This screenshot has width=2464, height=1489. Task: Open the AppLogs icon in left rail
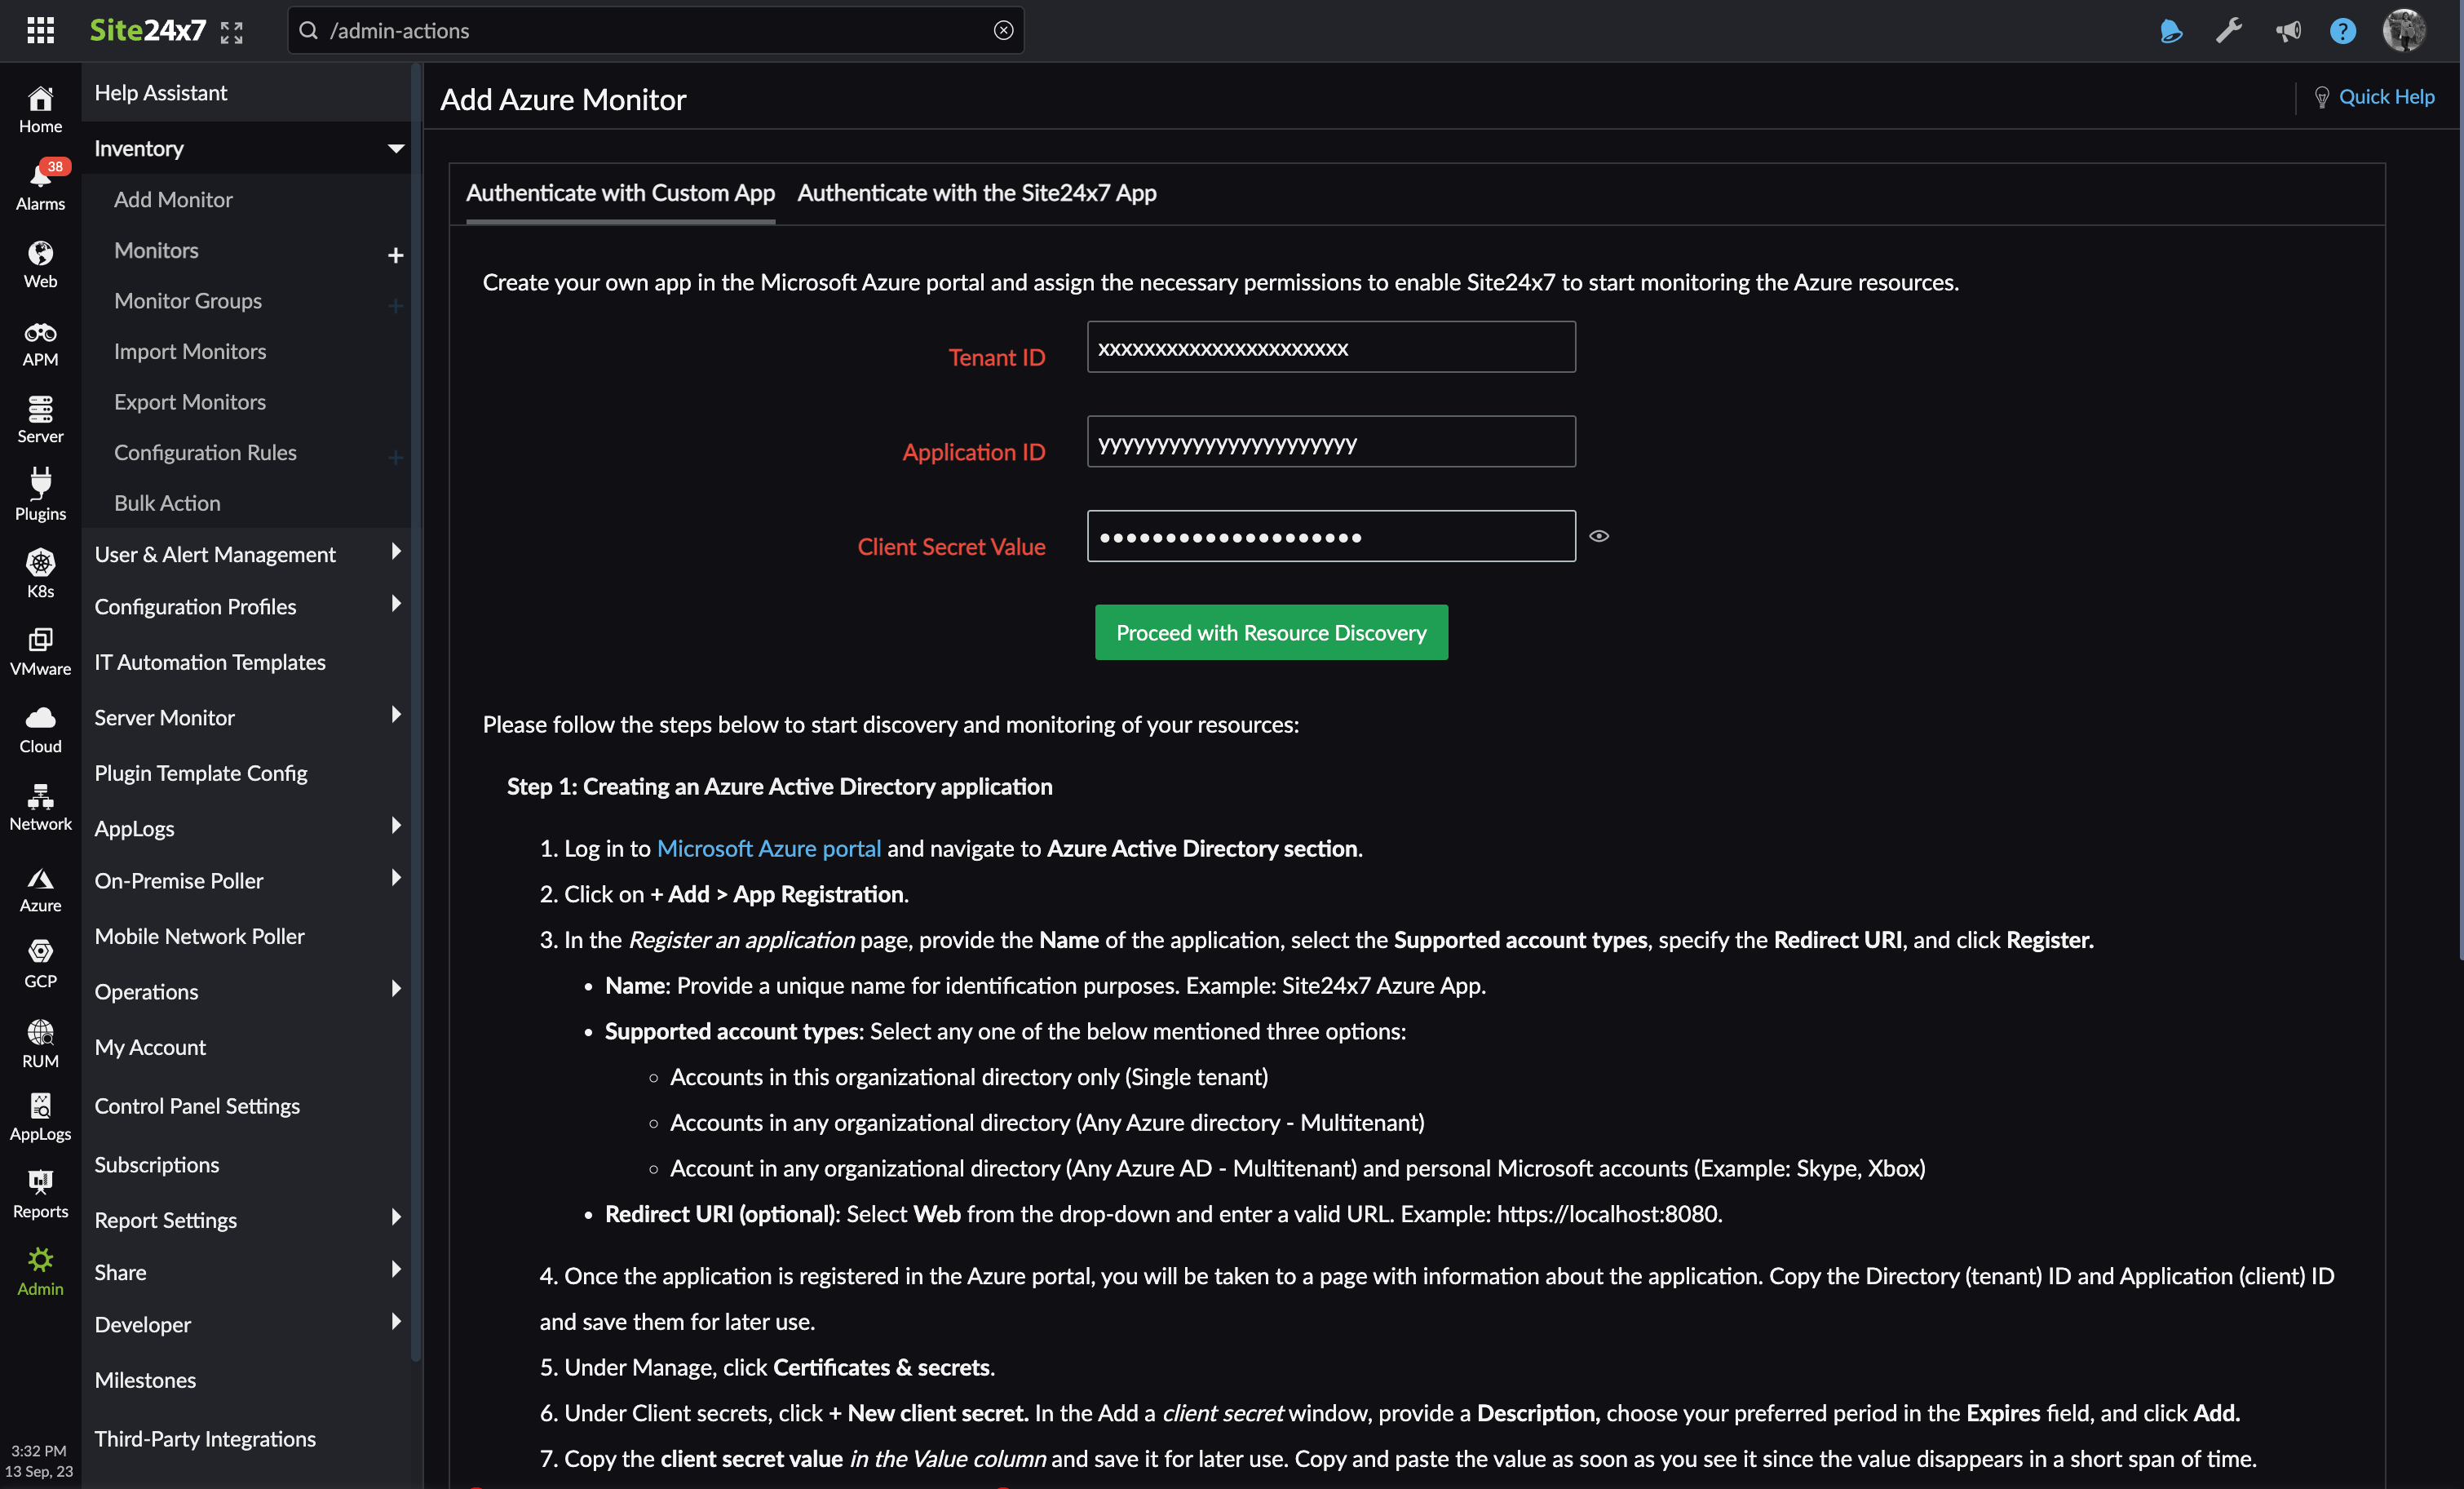[40, 1118]
